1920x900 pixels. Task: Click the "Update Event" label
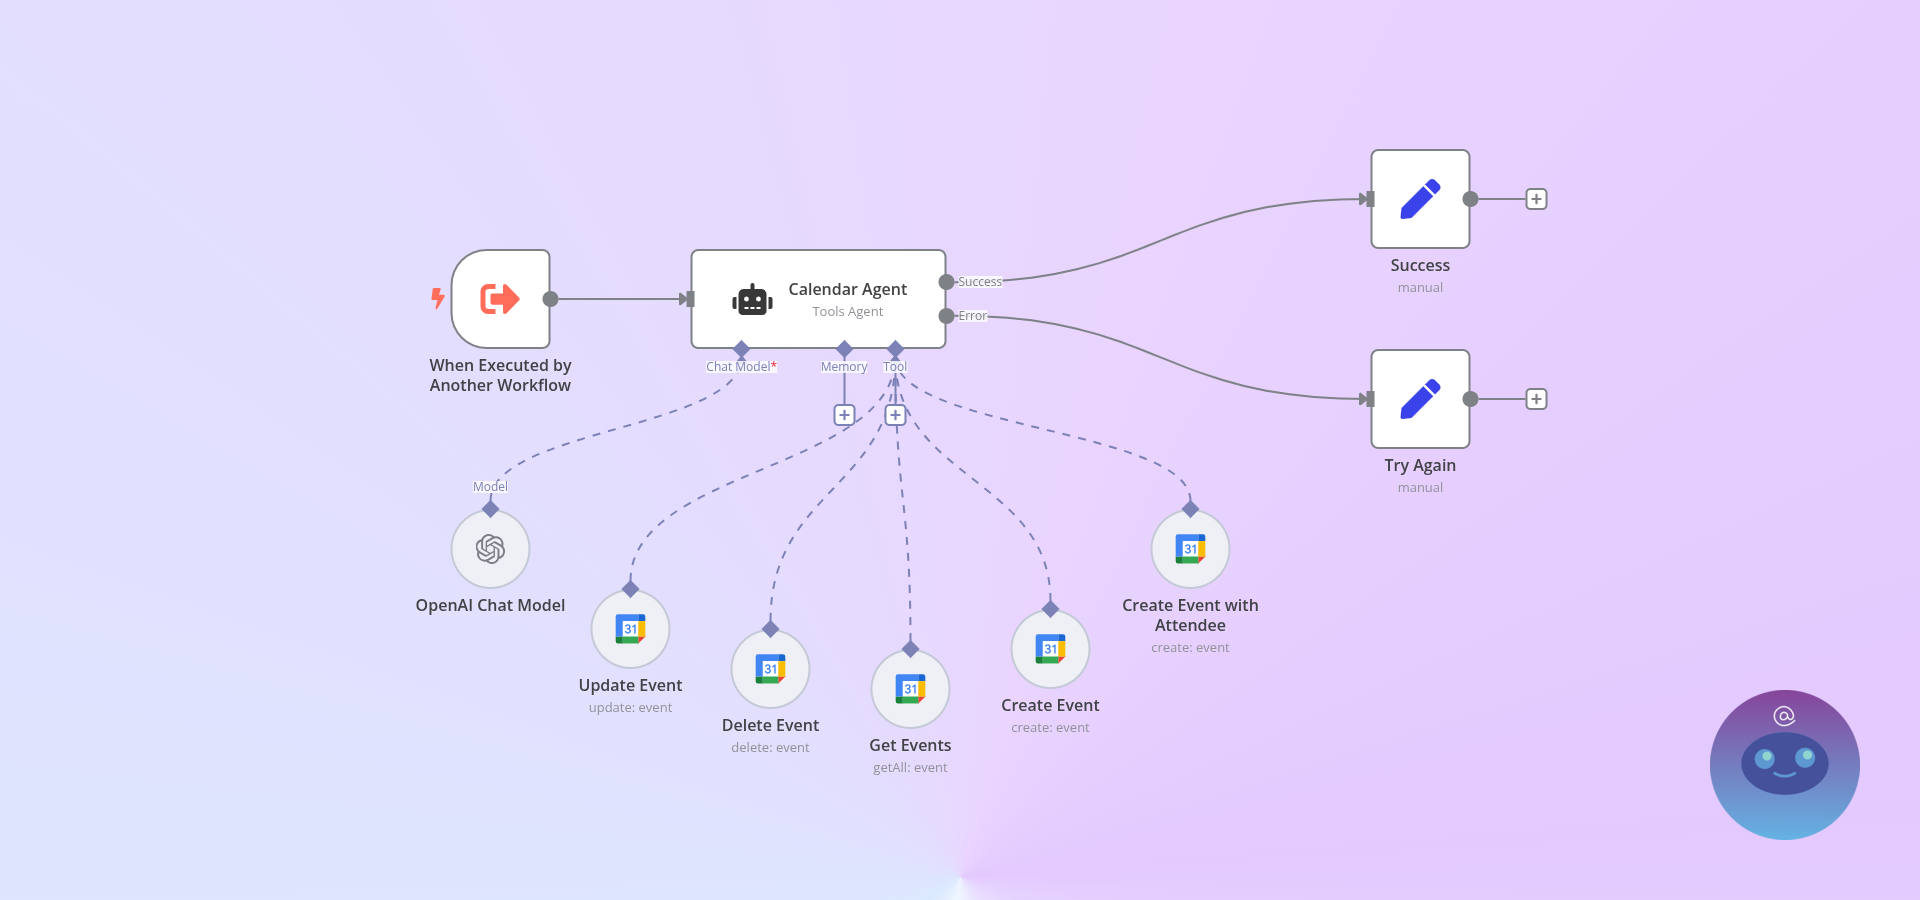[630, 685]
